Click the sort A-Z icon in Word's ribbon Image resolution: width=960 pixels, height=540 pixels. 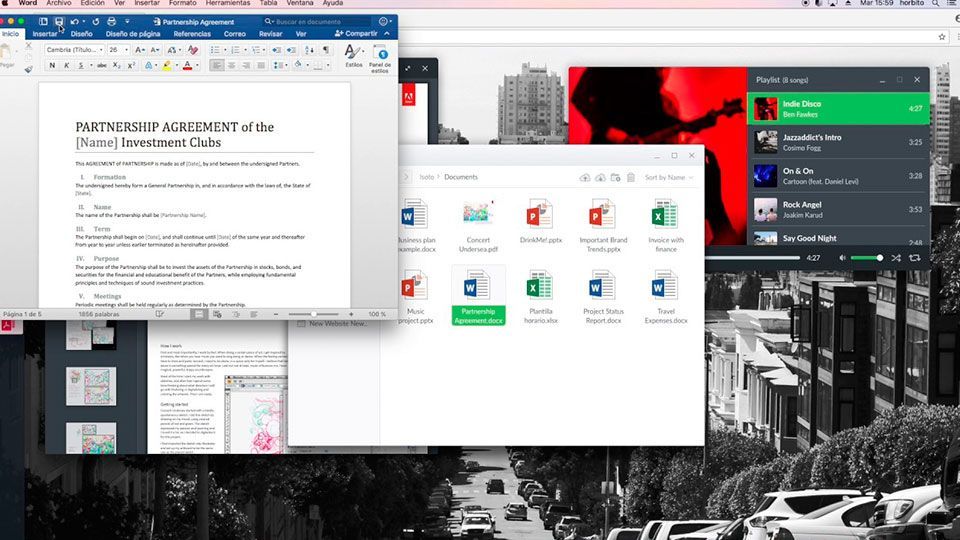pos(309,50)
